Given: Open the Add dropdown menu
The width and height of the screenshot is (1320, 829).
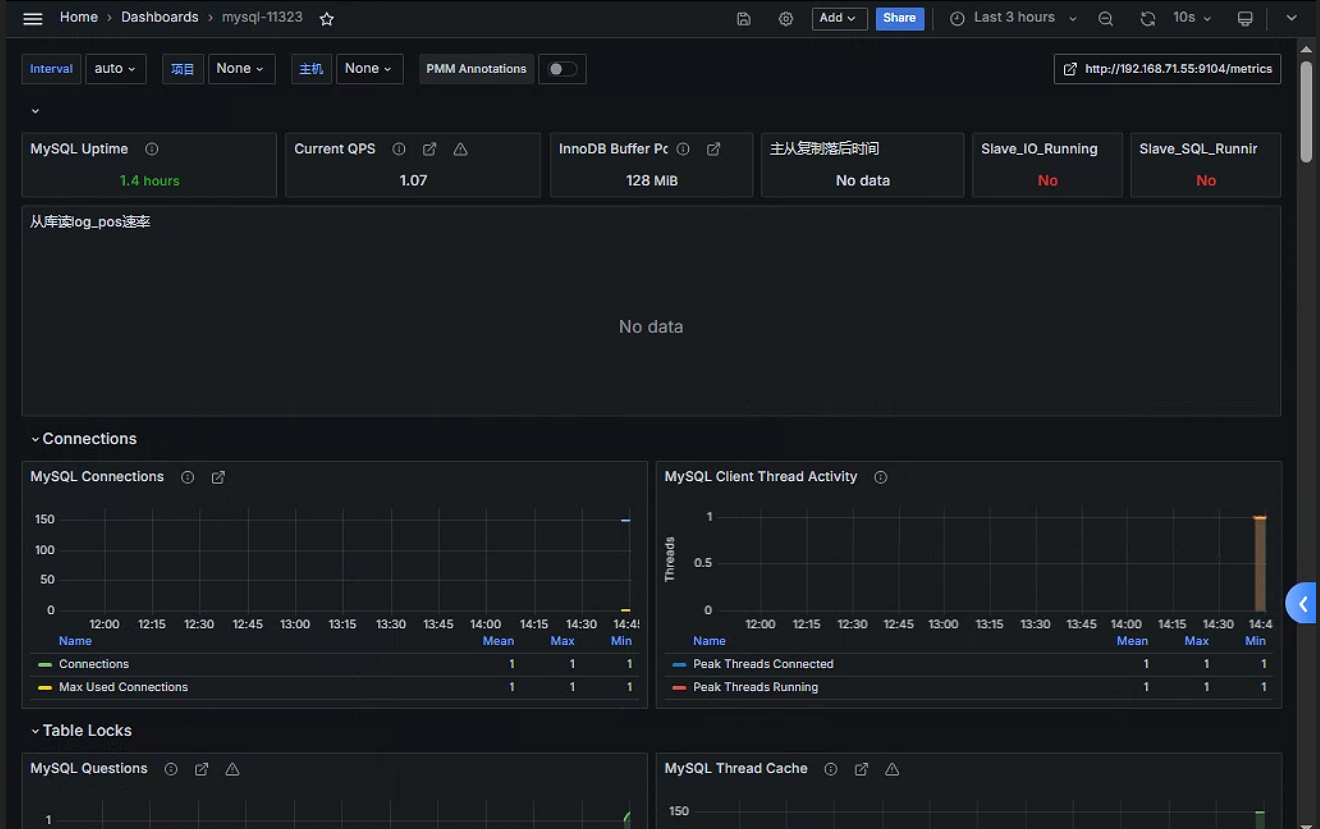Looking at the screenshot, I should [x=839, y=18].
